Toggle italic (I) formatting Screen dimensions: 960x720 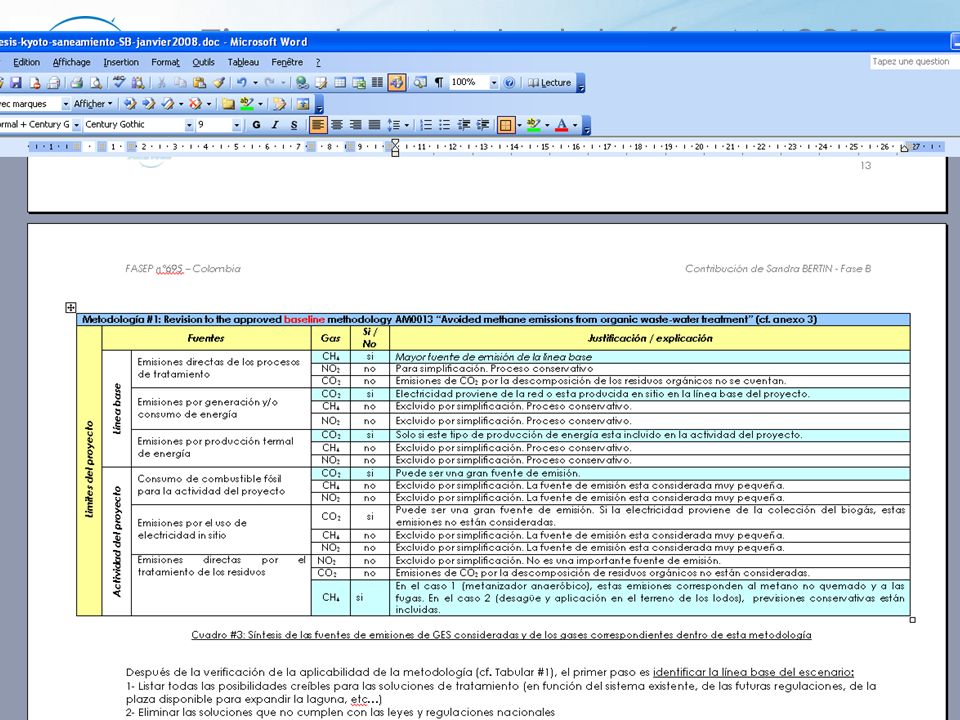click(275, 125)
